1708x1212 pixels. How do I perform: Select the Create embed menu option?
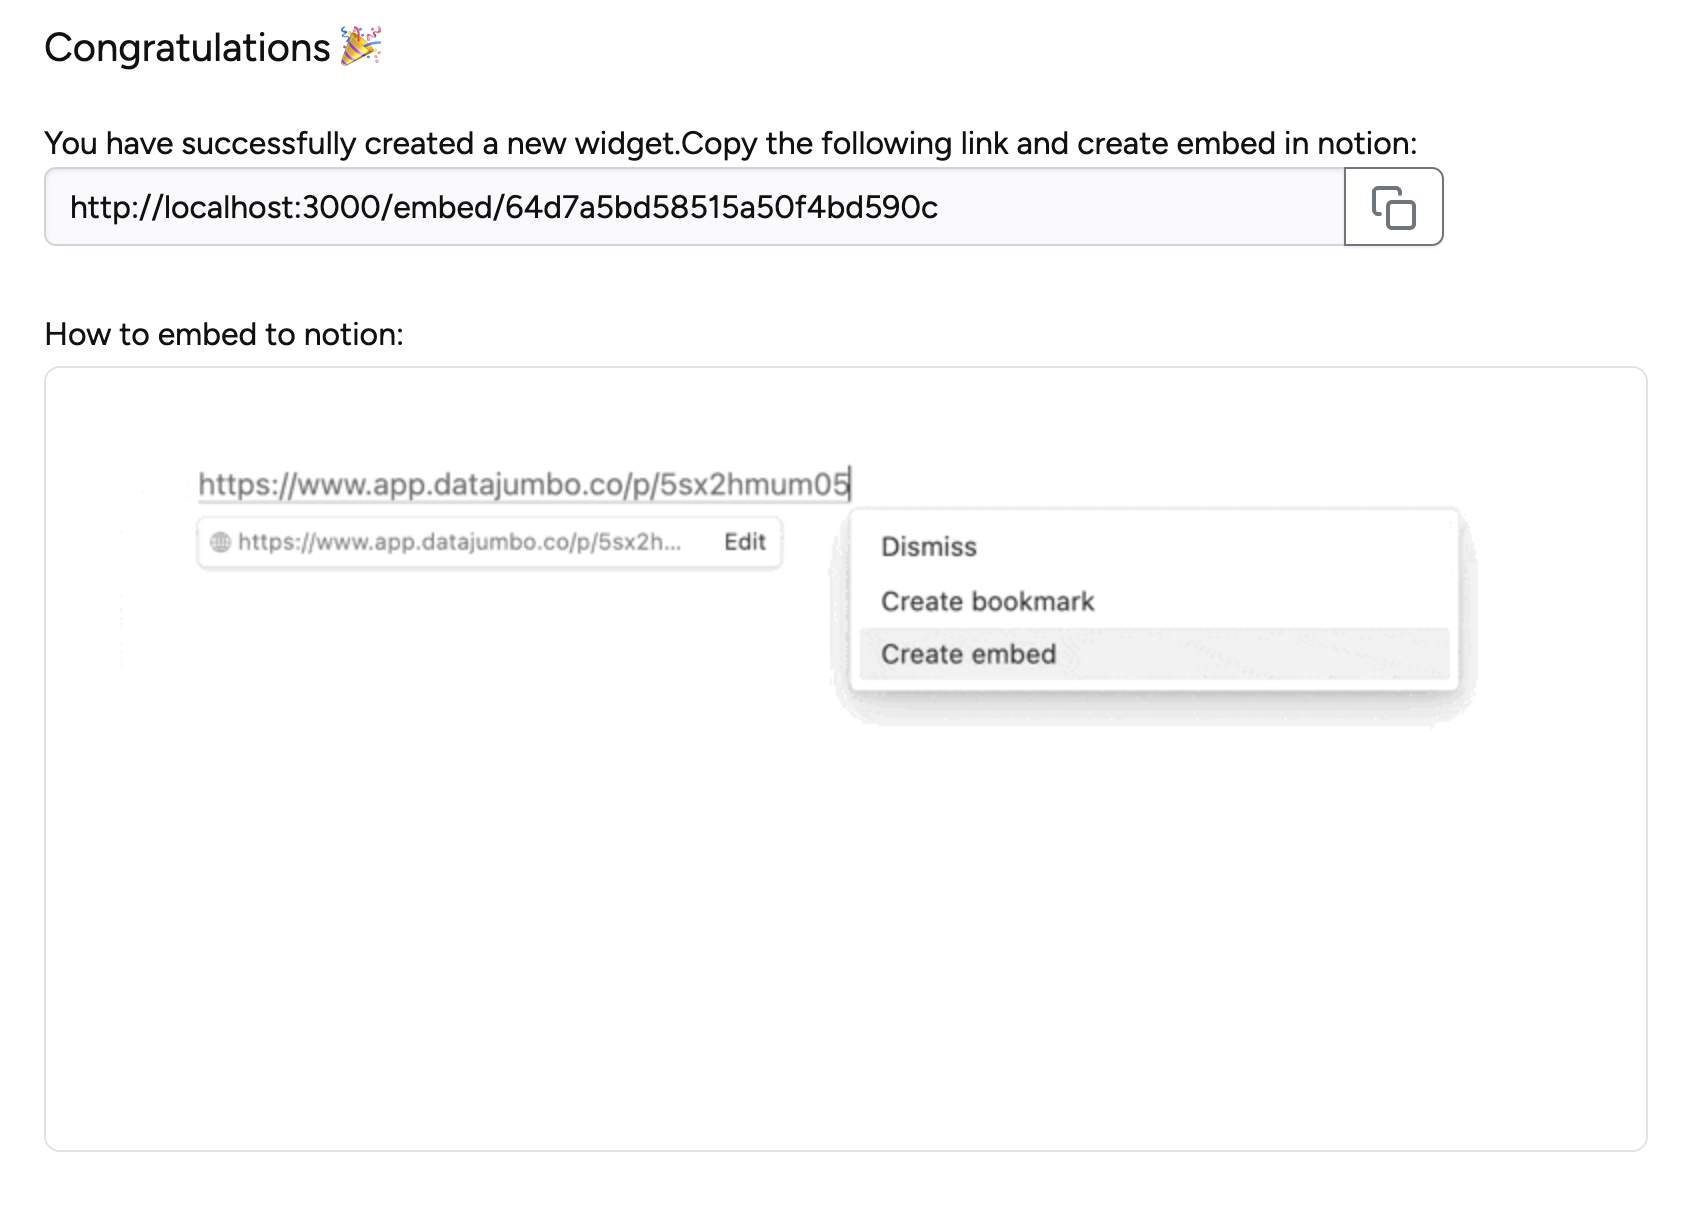pos(968,654)
